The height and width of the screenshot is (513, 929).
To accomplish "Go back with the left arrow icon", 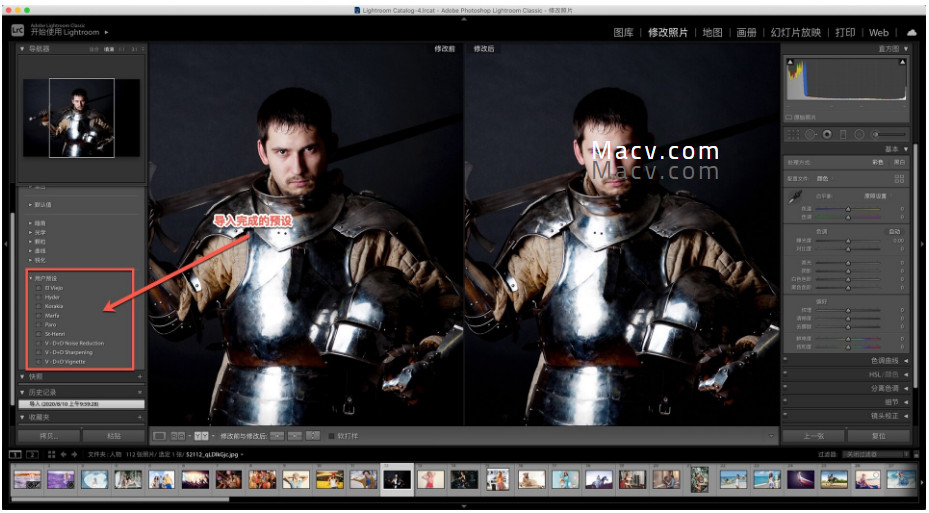I will click(x=63, y=454).
